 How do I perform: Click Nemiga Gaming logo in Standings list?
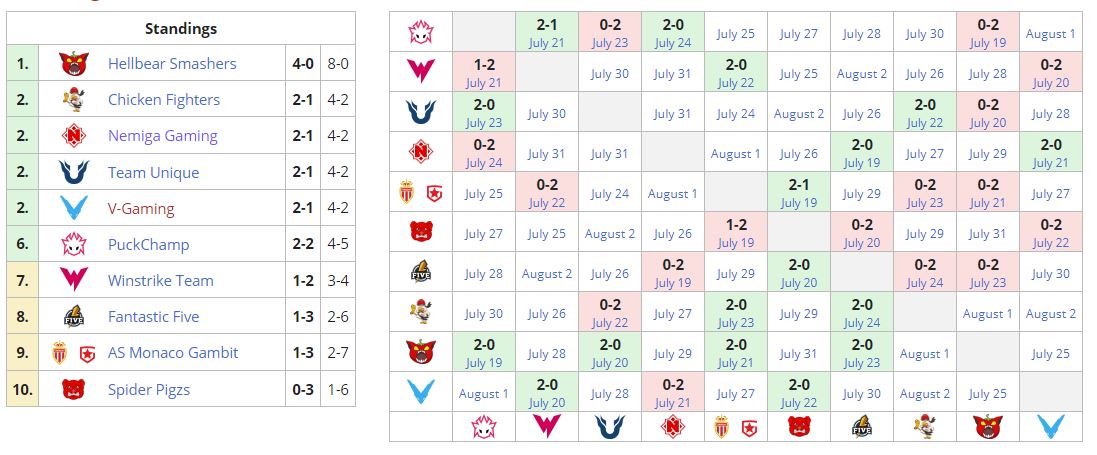pyautogui.click(x=73, y=136)
